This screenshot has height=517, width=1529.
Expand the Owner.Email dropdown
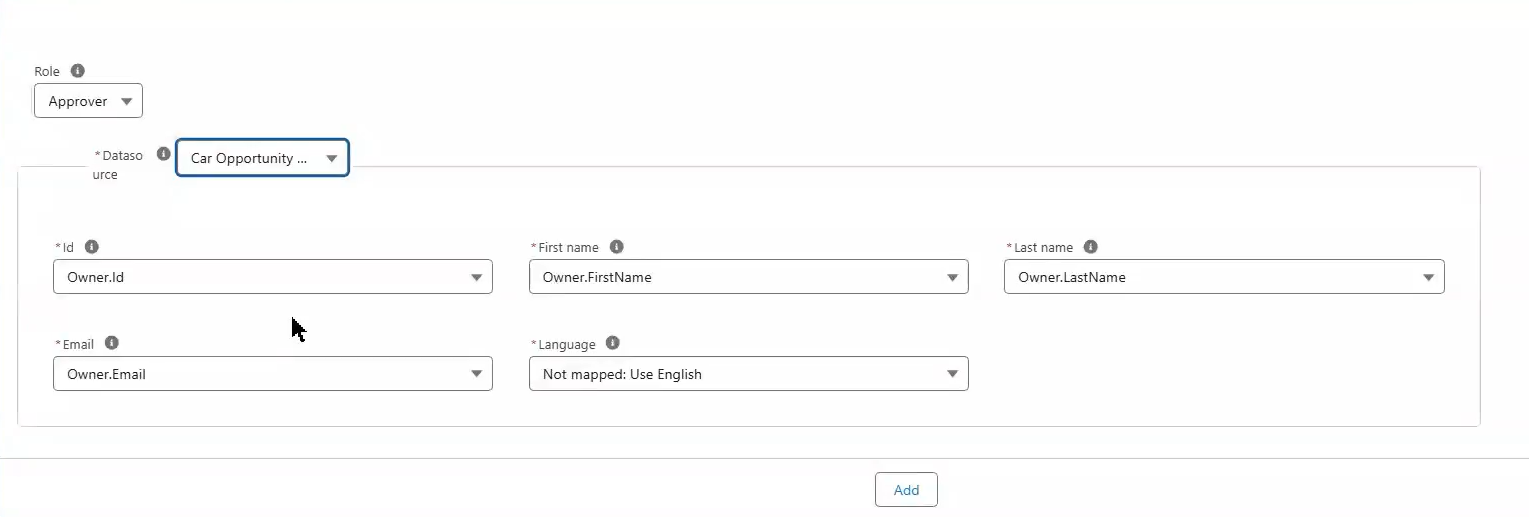(273, 374)
